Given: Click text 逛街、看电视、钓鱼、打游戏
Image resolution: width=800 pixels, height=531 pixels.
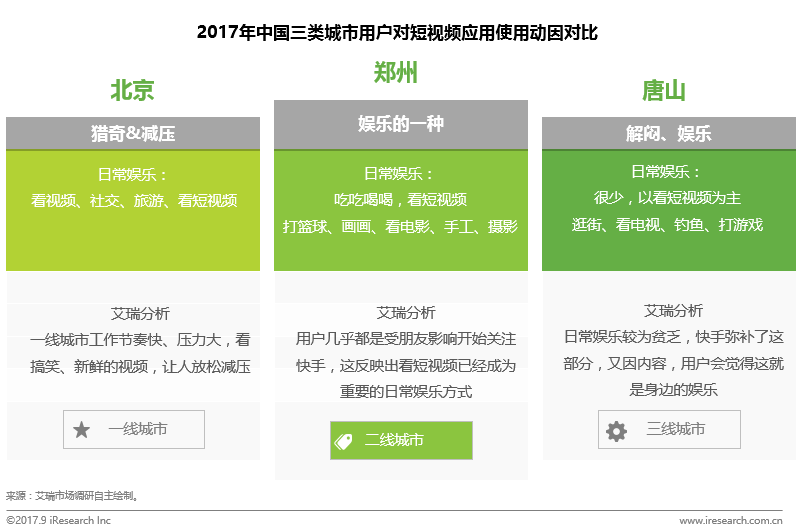Looking at the screenshot, I should [x=667, y=224].
